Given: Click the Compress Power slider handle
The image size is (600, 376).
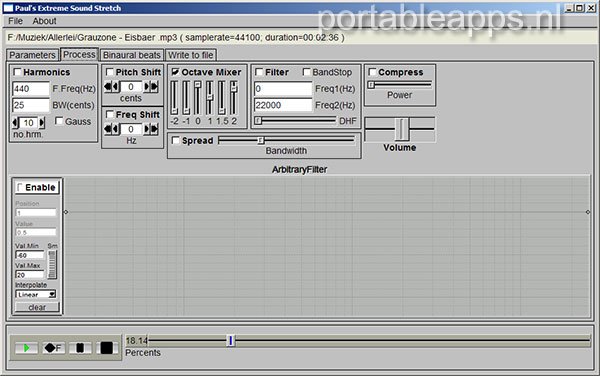Looking at the screenshot, I should [x=371, y=85].
